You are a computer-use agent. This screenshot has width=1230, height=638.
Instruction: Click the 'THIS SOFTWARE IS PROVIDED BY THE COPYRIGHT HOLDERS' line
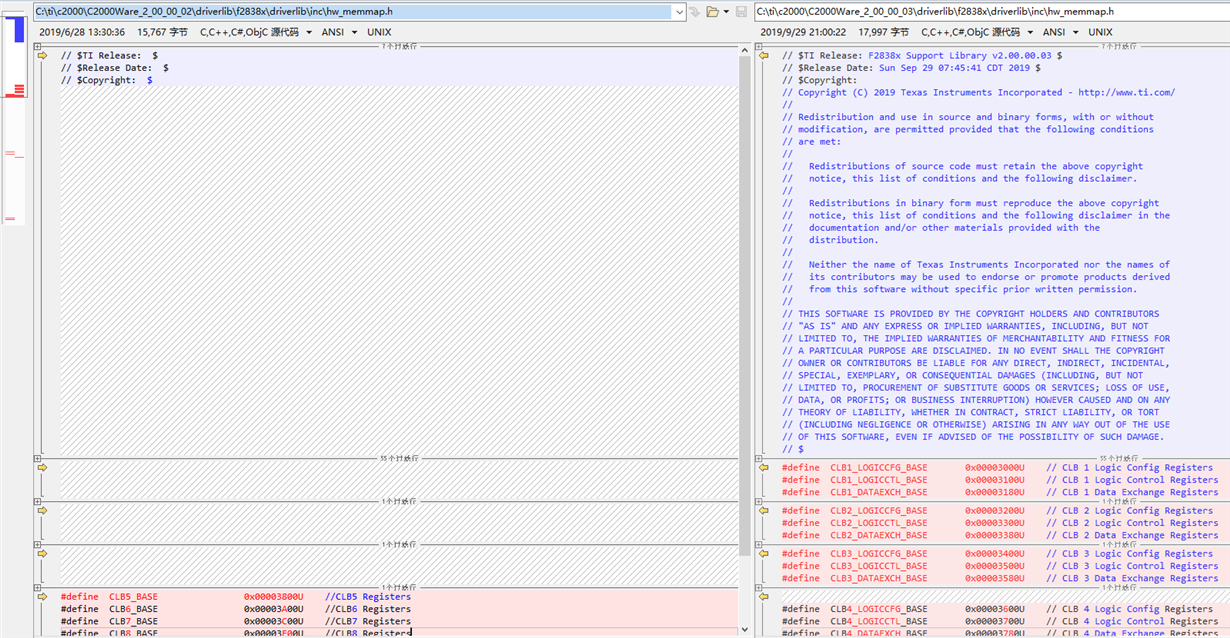(970, 314)
